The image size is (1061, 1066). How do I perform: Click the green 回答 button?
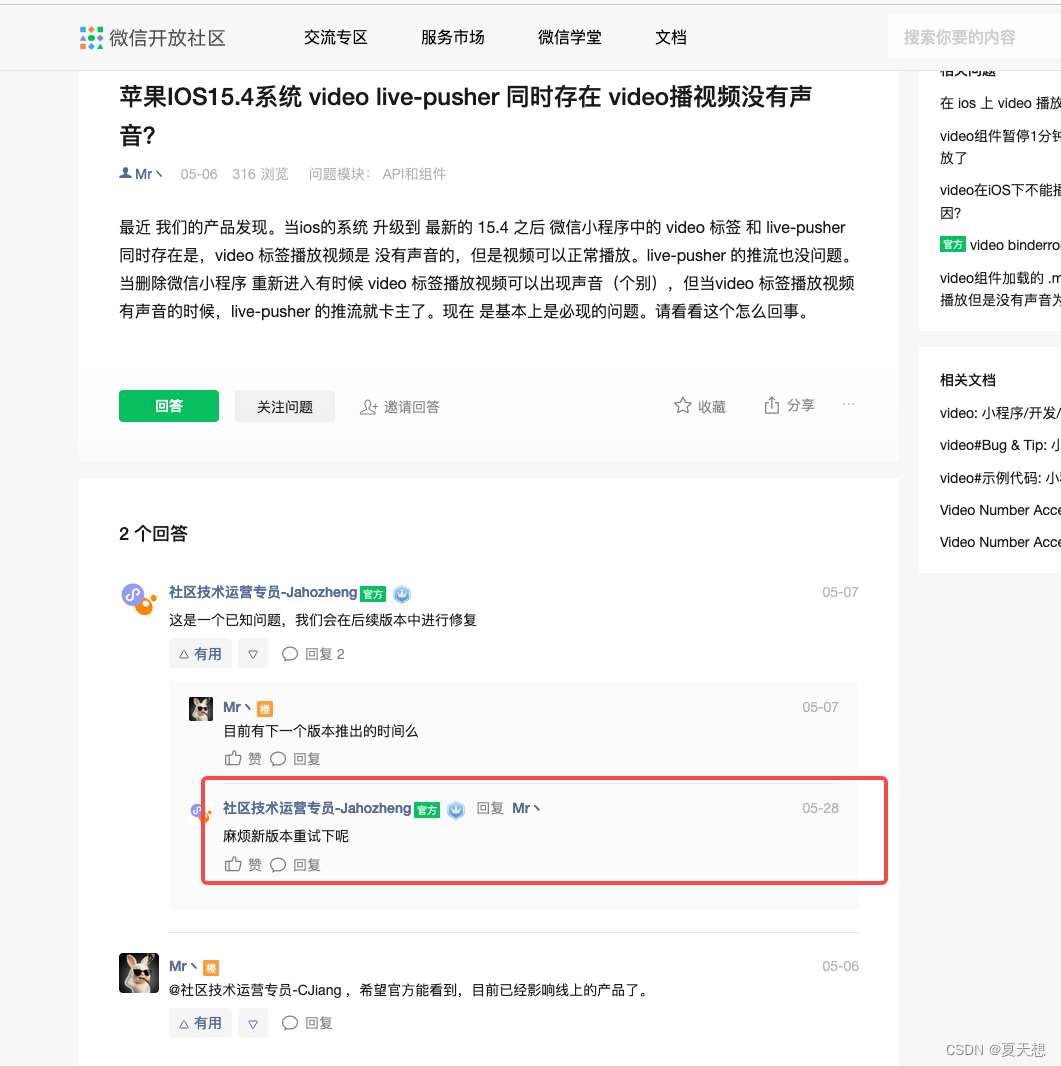(169, 406)
